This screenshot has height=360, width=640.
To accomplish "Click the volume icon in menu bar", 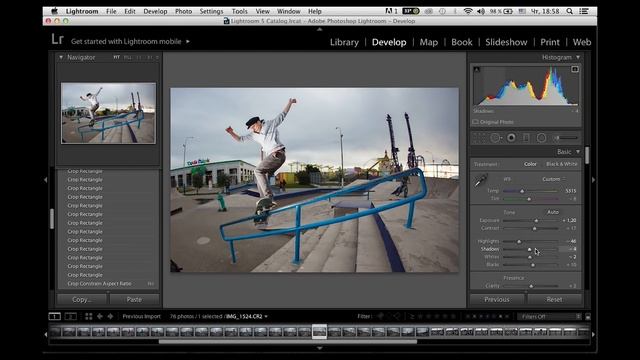I will pos(481,11).
